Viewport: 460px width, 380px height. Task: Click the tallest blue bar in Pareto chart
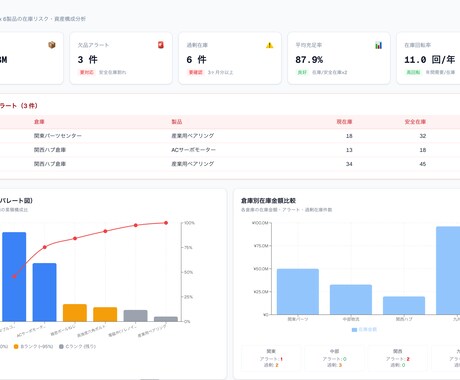pyautogui.click(x=14, y=277)
